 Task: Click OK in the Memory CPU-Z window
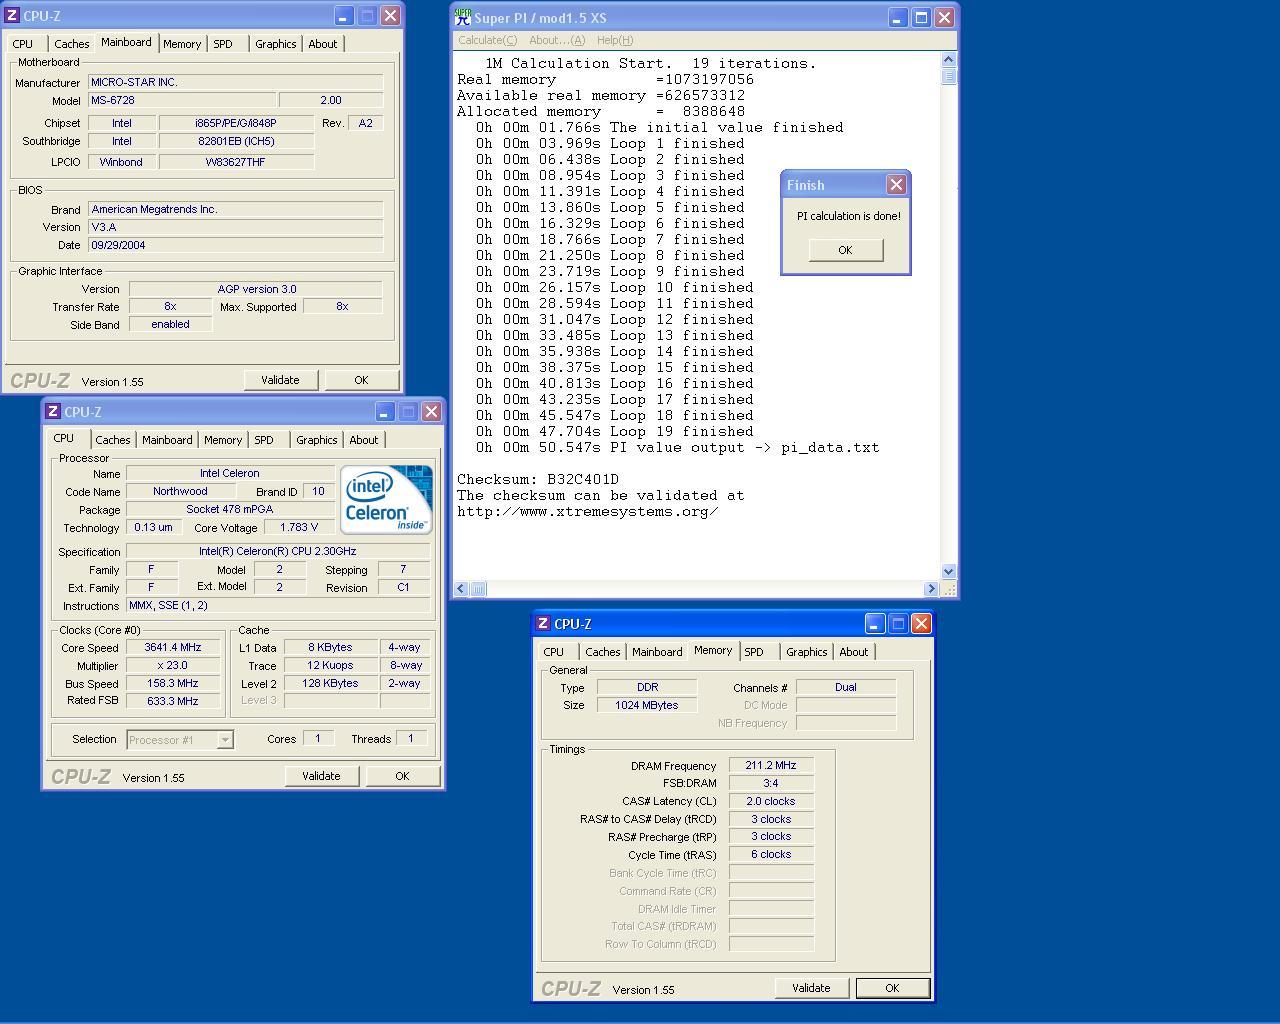point(892,988)
